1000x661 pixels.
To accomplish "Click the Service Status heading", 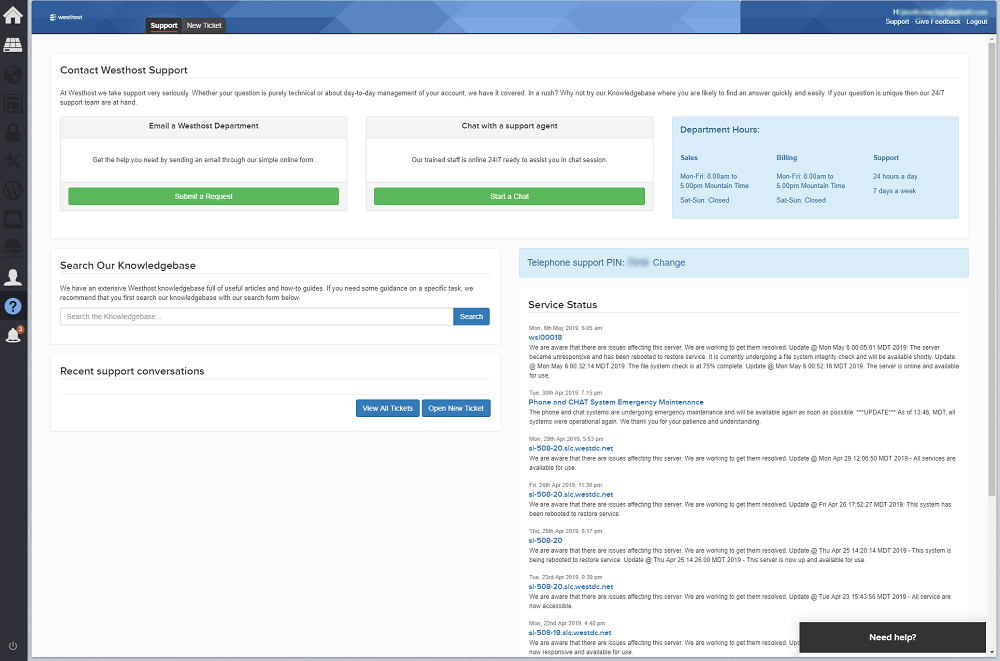I will click(x=562, y=305).
